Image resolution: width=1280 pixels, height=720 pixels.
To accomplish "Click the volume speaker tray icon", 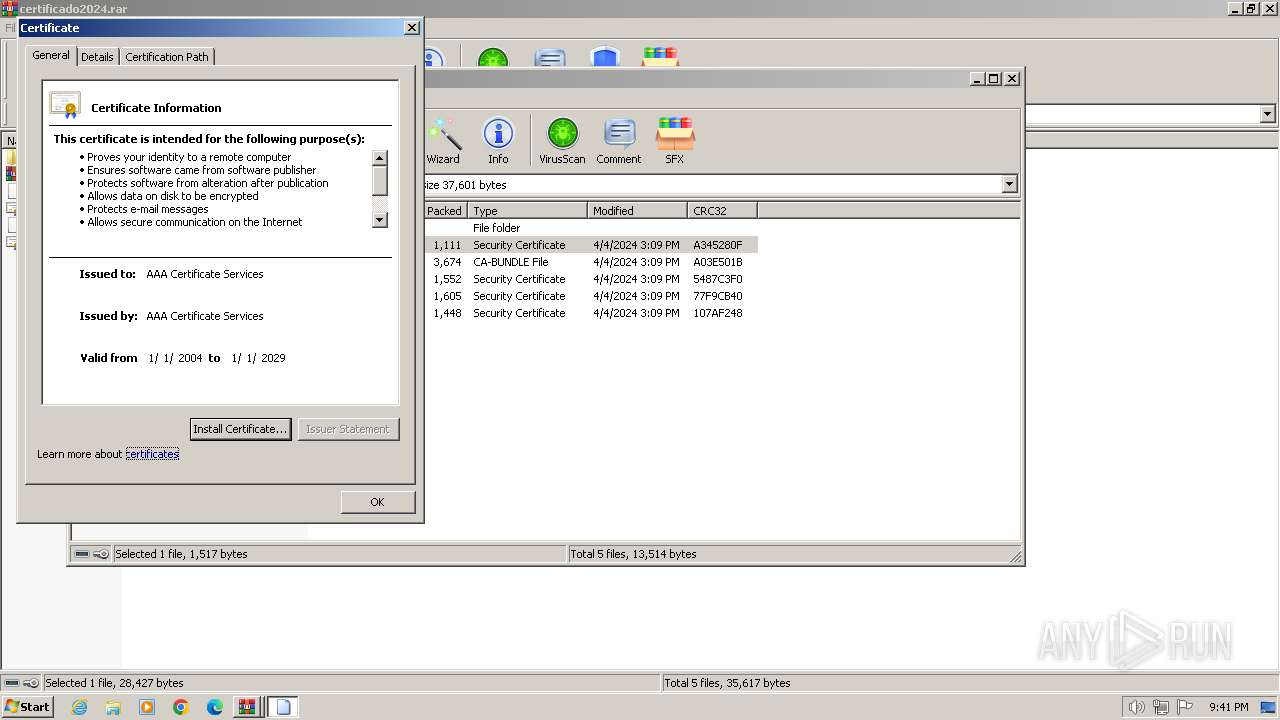I will 1136,707.
